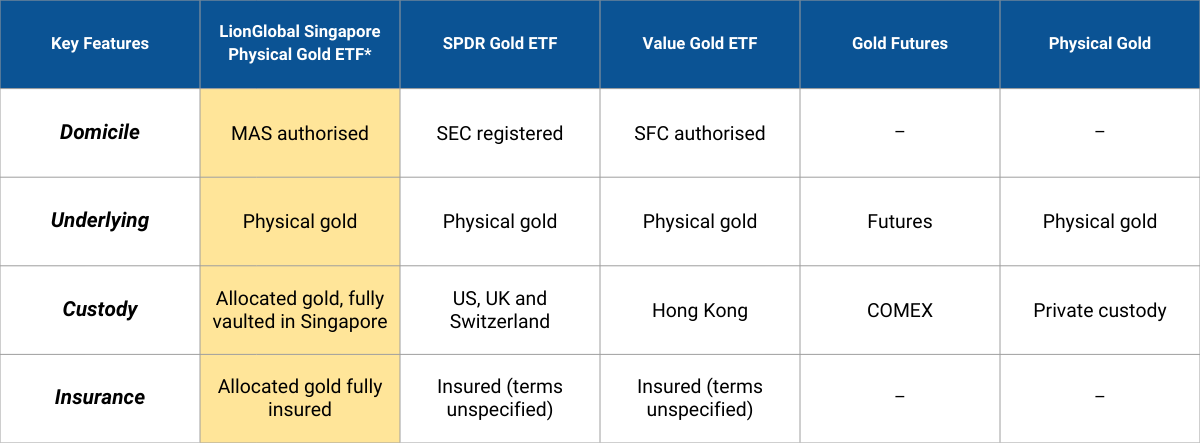Select the Domicile row label
Viewport: 1200px width, 443px height.
pyautogui.click(x=100, y=133)
